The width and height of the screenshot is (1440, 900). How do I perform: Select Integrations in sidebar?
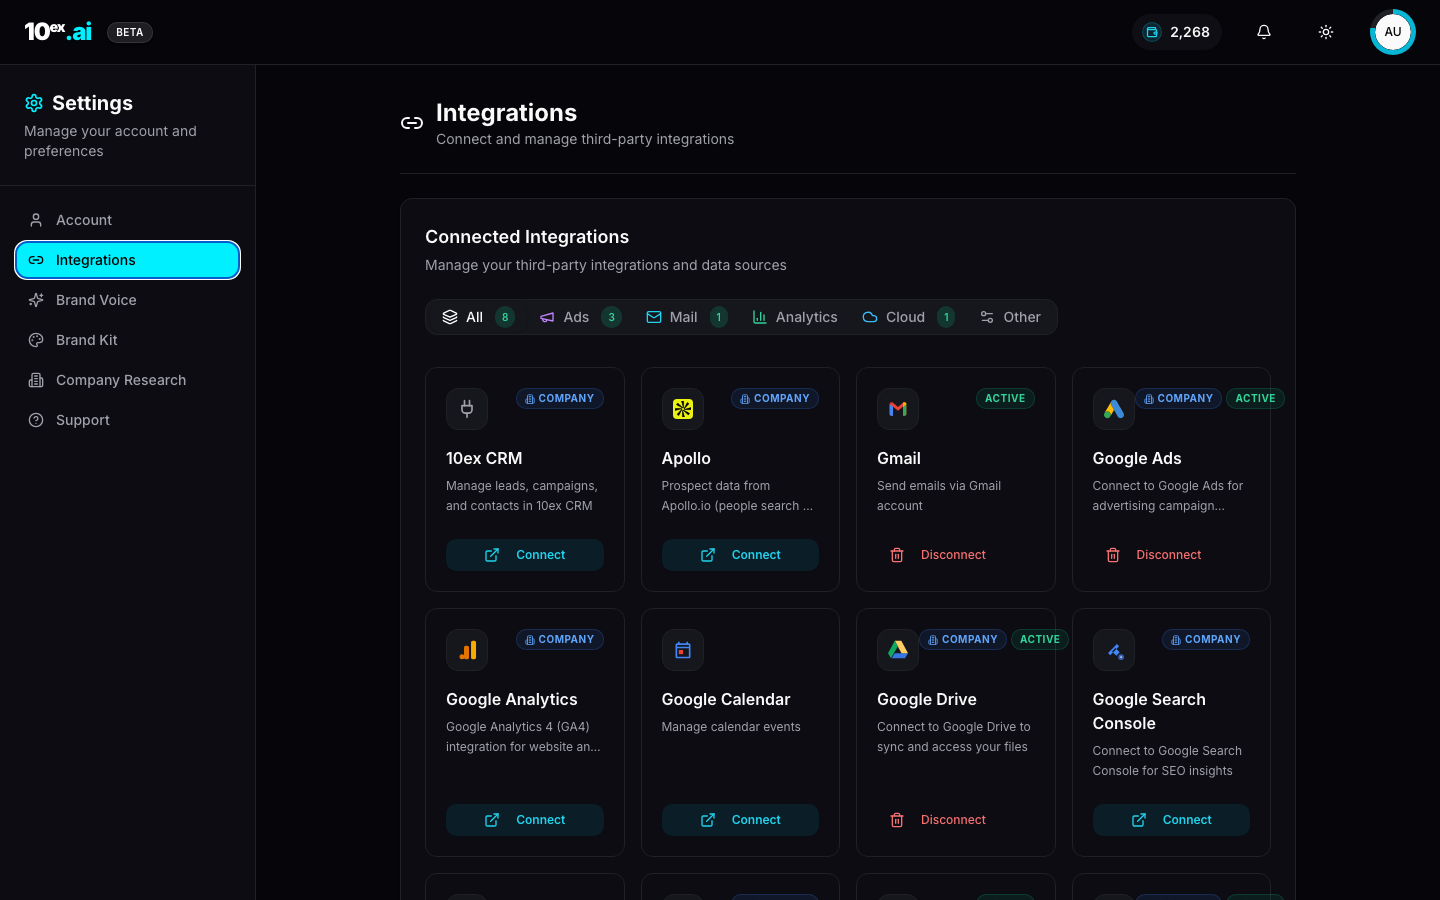click(128, 260)
